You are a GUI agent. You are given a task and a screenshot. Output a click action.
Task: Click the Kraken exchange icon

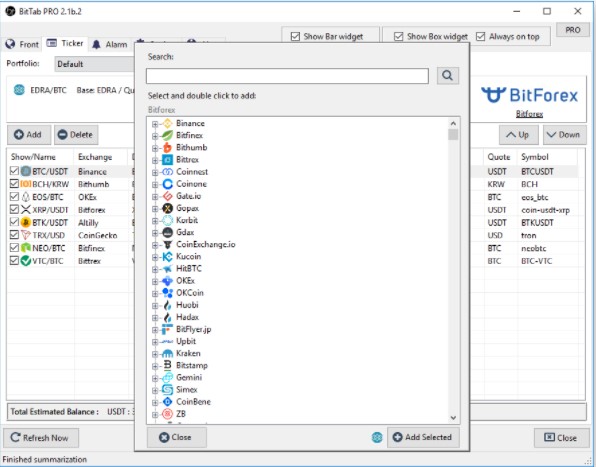pos(167,354)
